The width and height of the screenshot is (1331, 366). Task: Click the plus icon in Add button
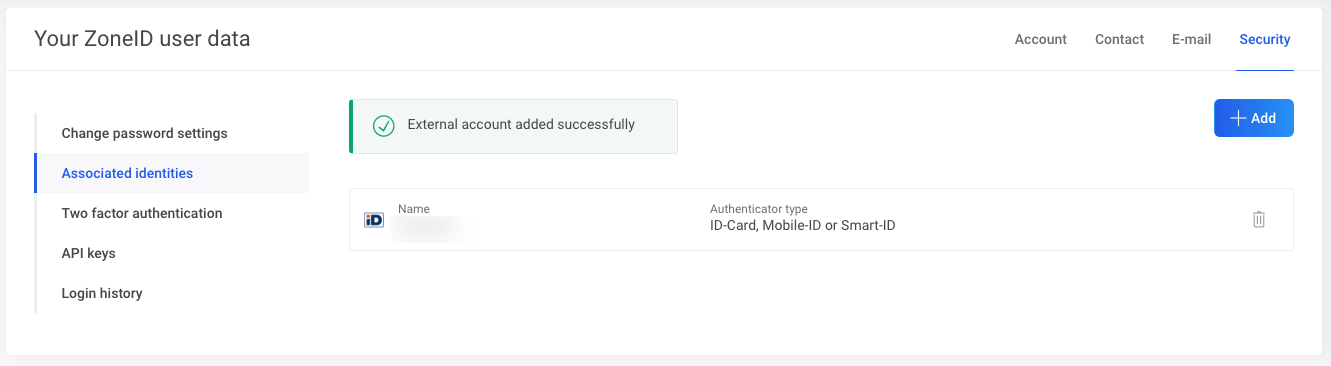1238,118
